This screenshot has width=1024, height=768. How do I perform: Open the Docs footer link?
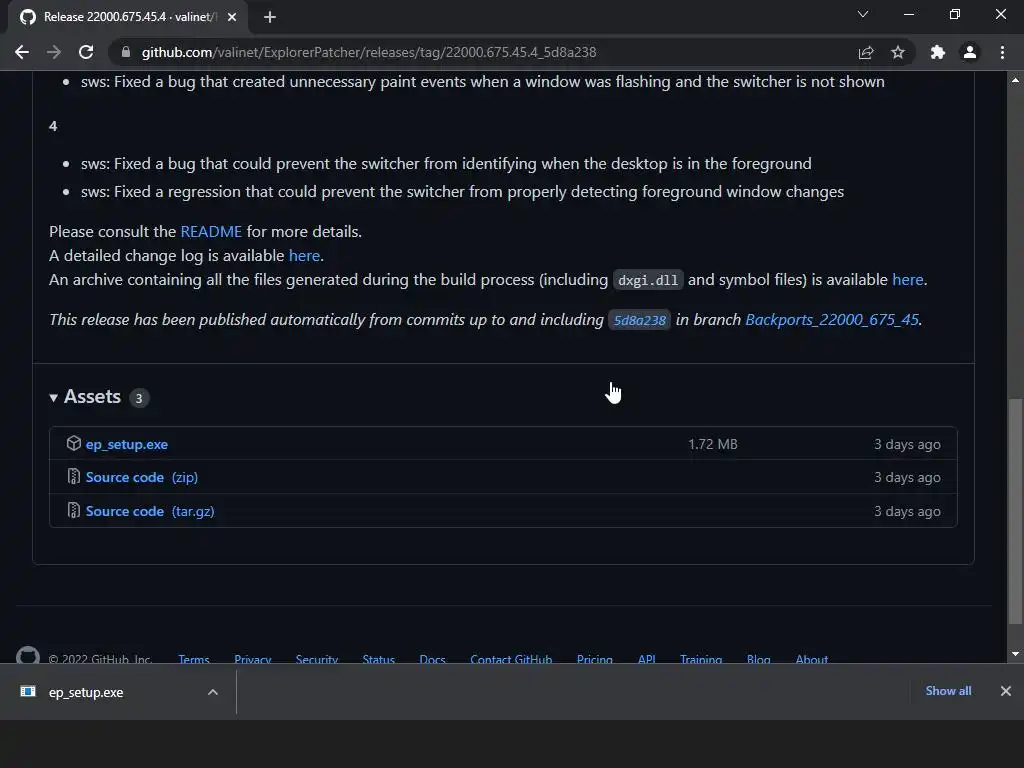click(432, 658)
